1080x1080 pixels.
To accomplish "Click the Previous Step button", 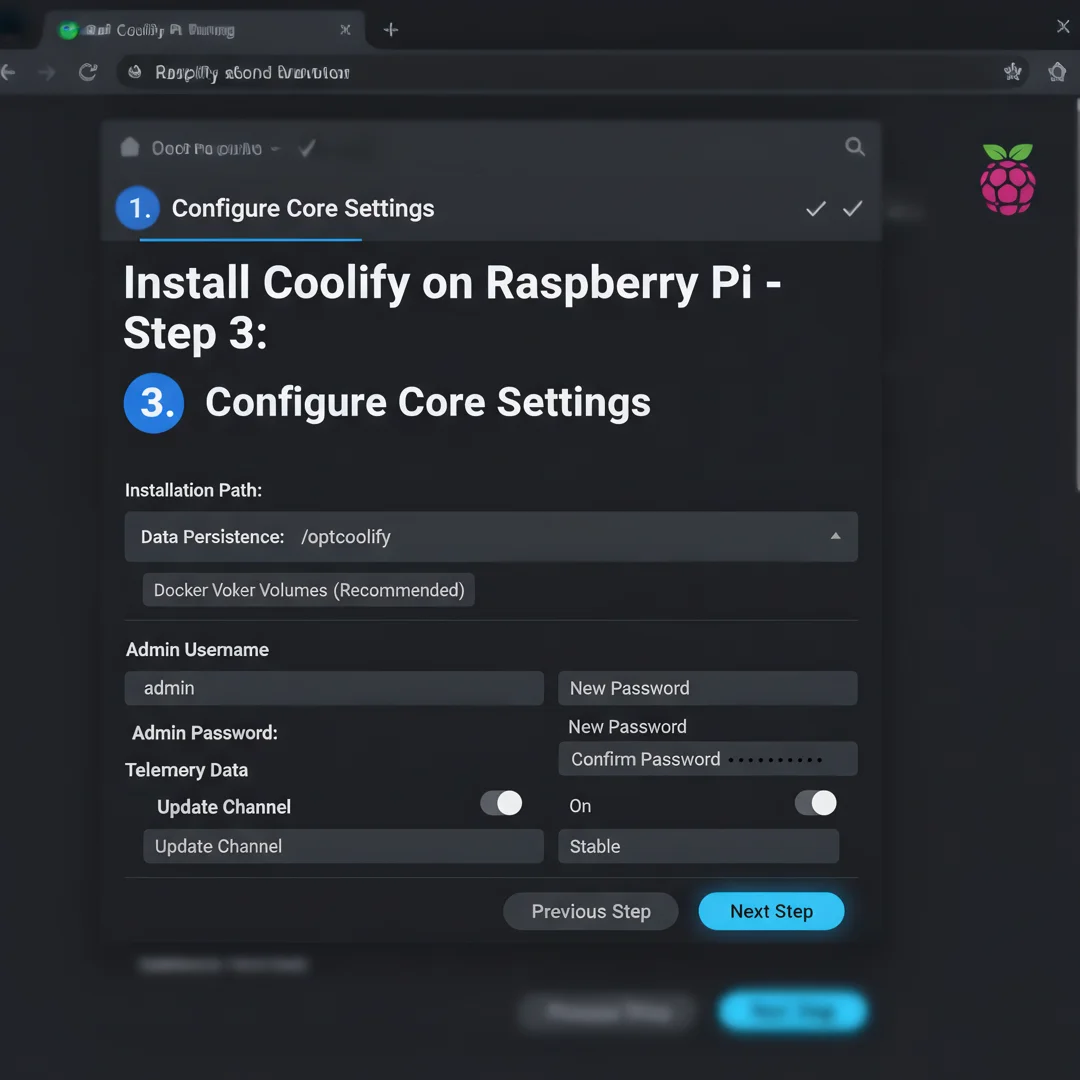I will [x=591, y=911].
